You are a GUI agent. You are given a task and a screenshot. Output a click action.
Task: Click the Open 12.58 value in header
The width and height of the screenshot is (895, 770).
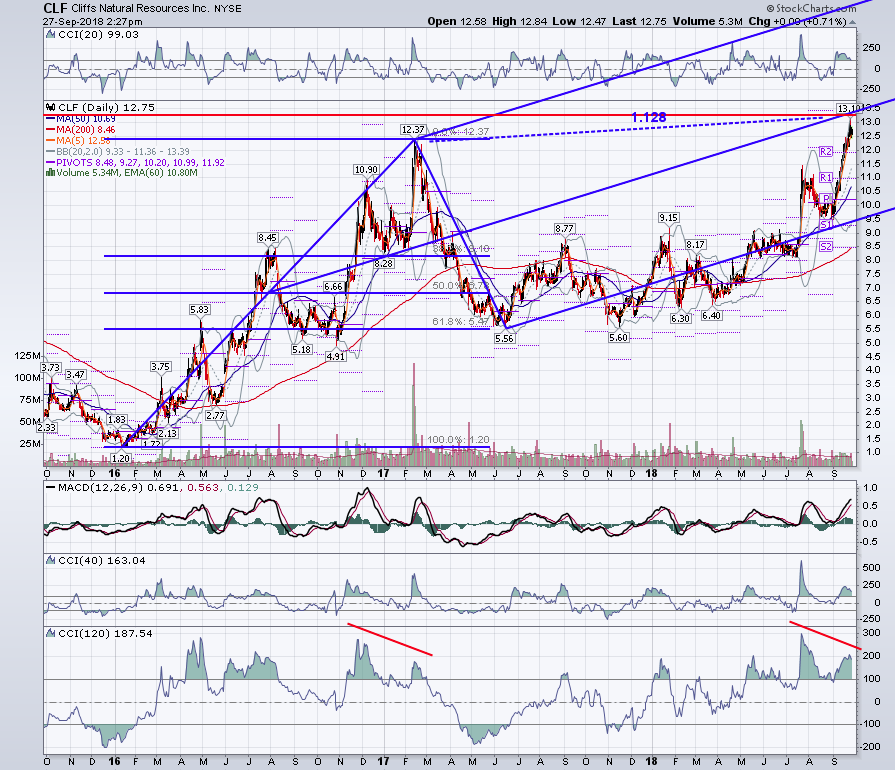coord(457,22)
